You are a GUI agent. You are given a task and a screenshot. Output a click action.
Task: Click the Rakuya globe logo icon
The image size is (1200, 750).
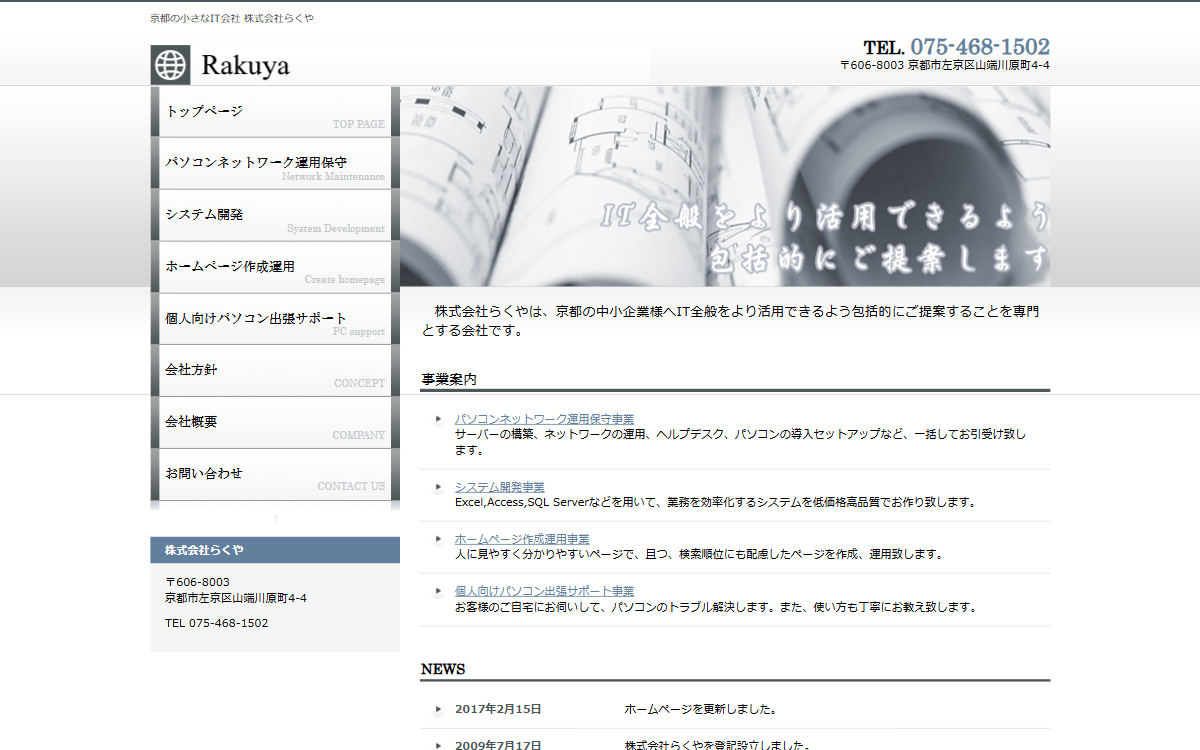click(170, 65)
